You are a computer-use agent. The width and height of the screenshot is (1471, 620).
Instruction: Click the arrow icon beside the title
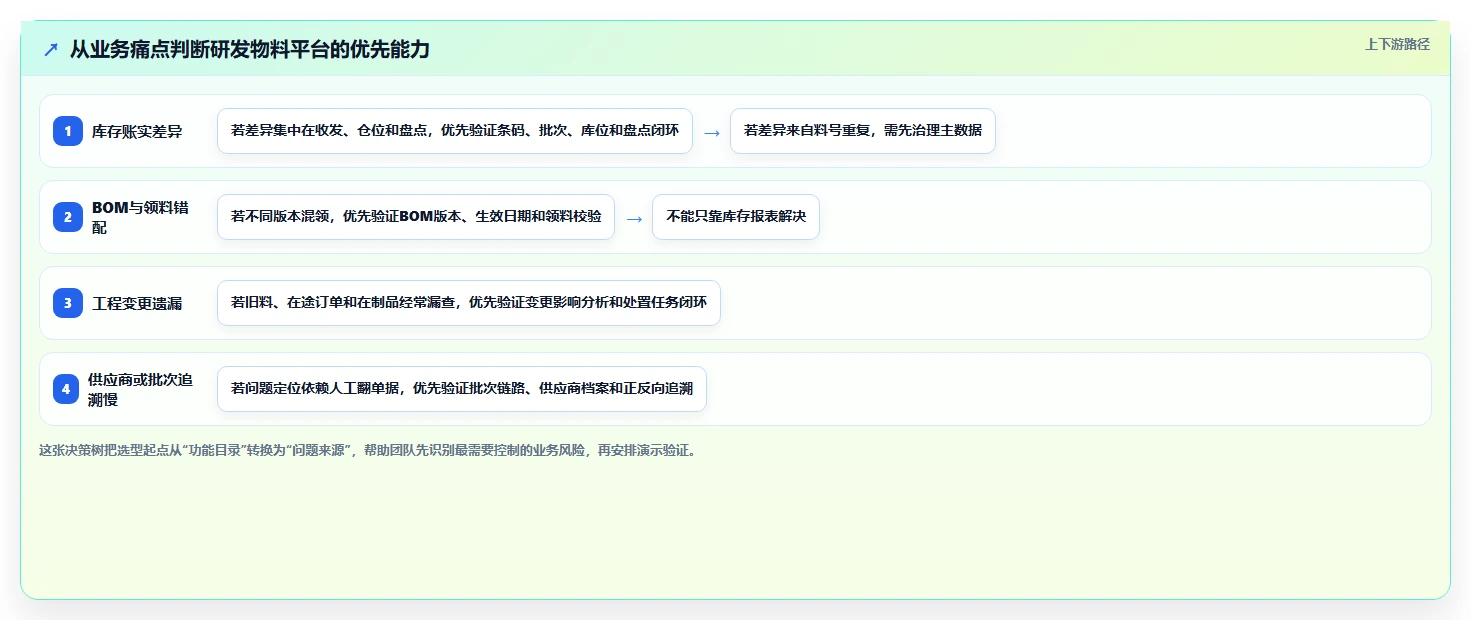coord(51,49)
